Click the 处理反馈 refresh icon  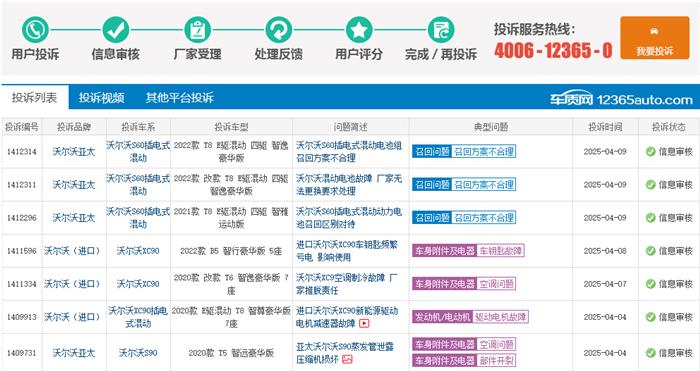coord(279,30)
